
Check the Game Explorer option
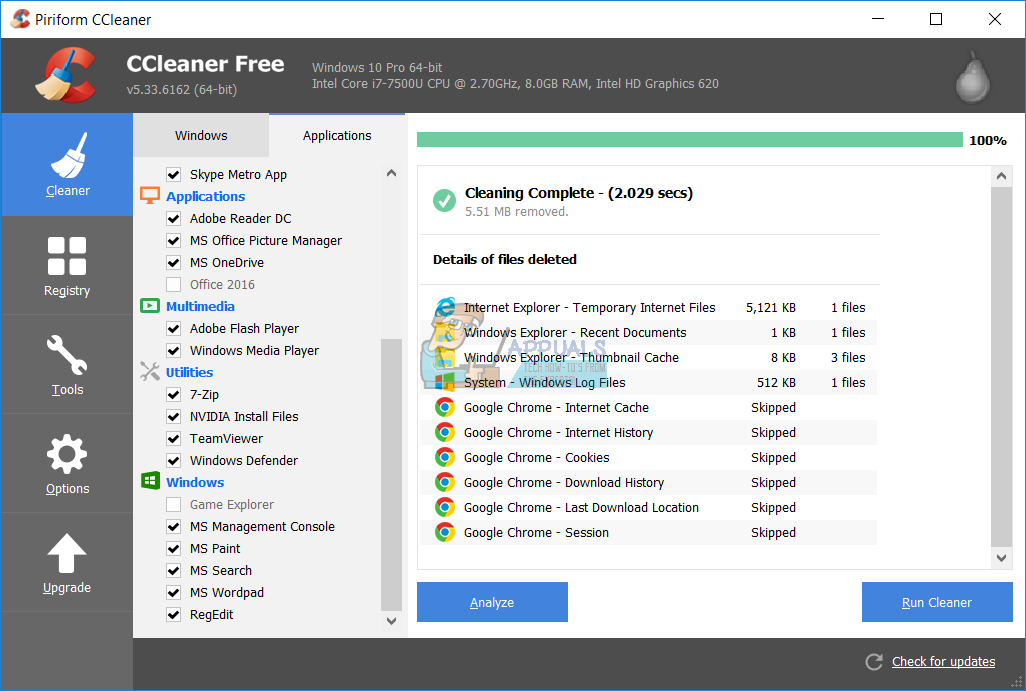(x=174, y=504)
